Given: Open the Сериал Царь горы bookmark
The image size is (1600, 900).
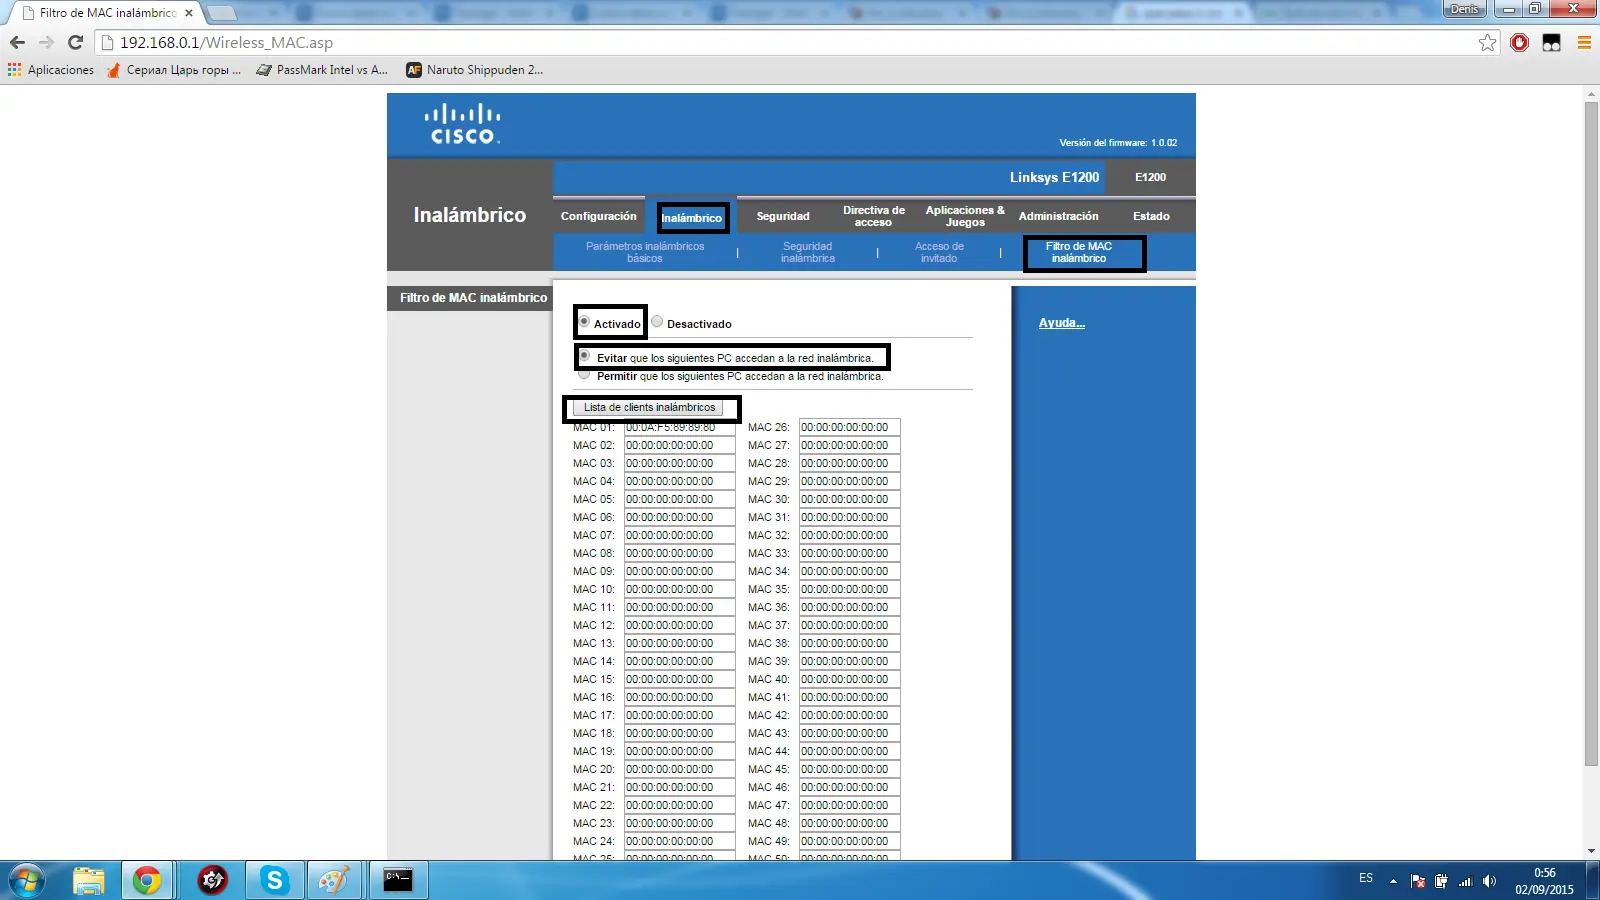Looking at the screenshot, I should pyautogui.click(x=174, y=70).
